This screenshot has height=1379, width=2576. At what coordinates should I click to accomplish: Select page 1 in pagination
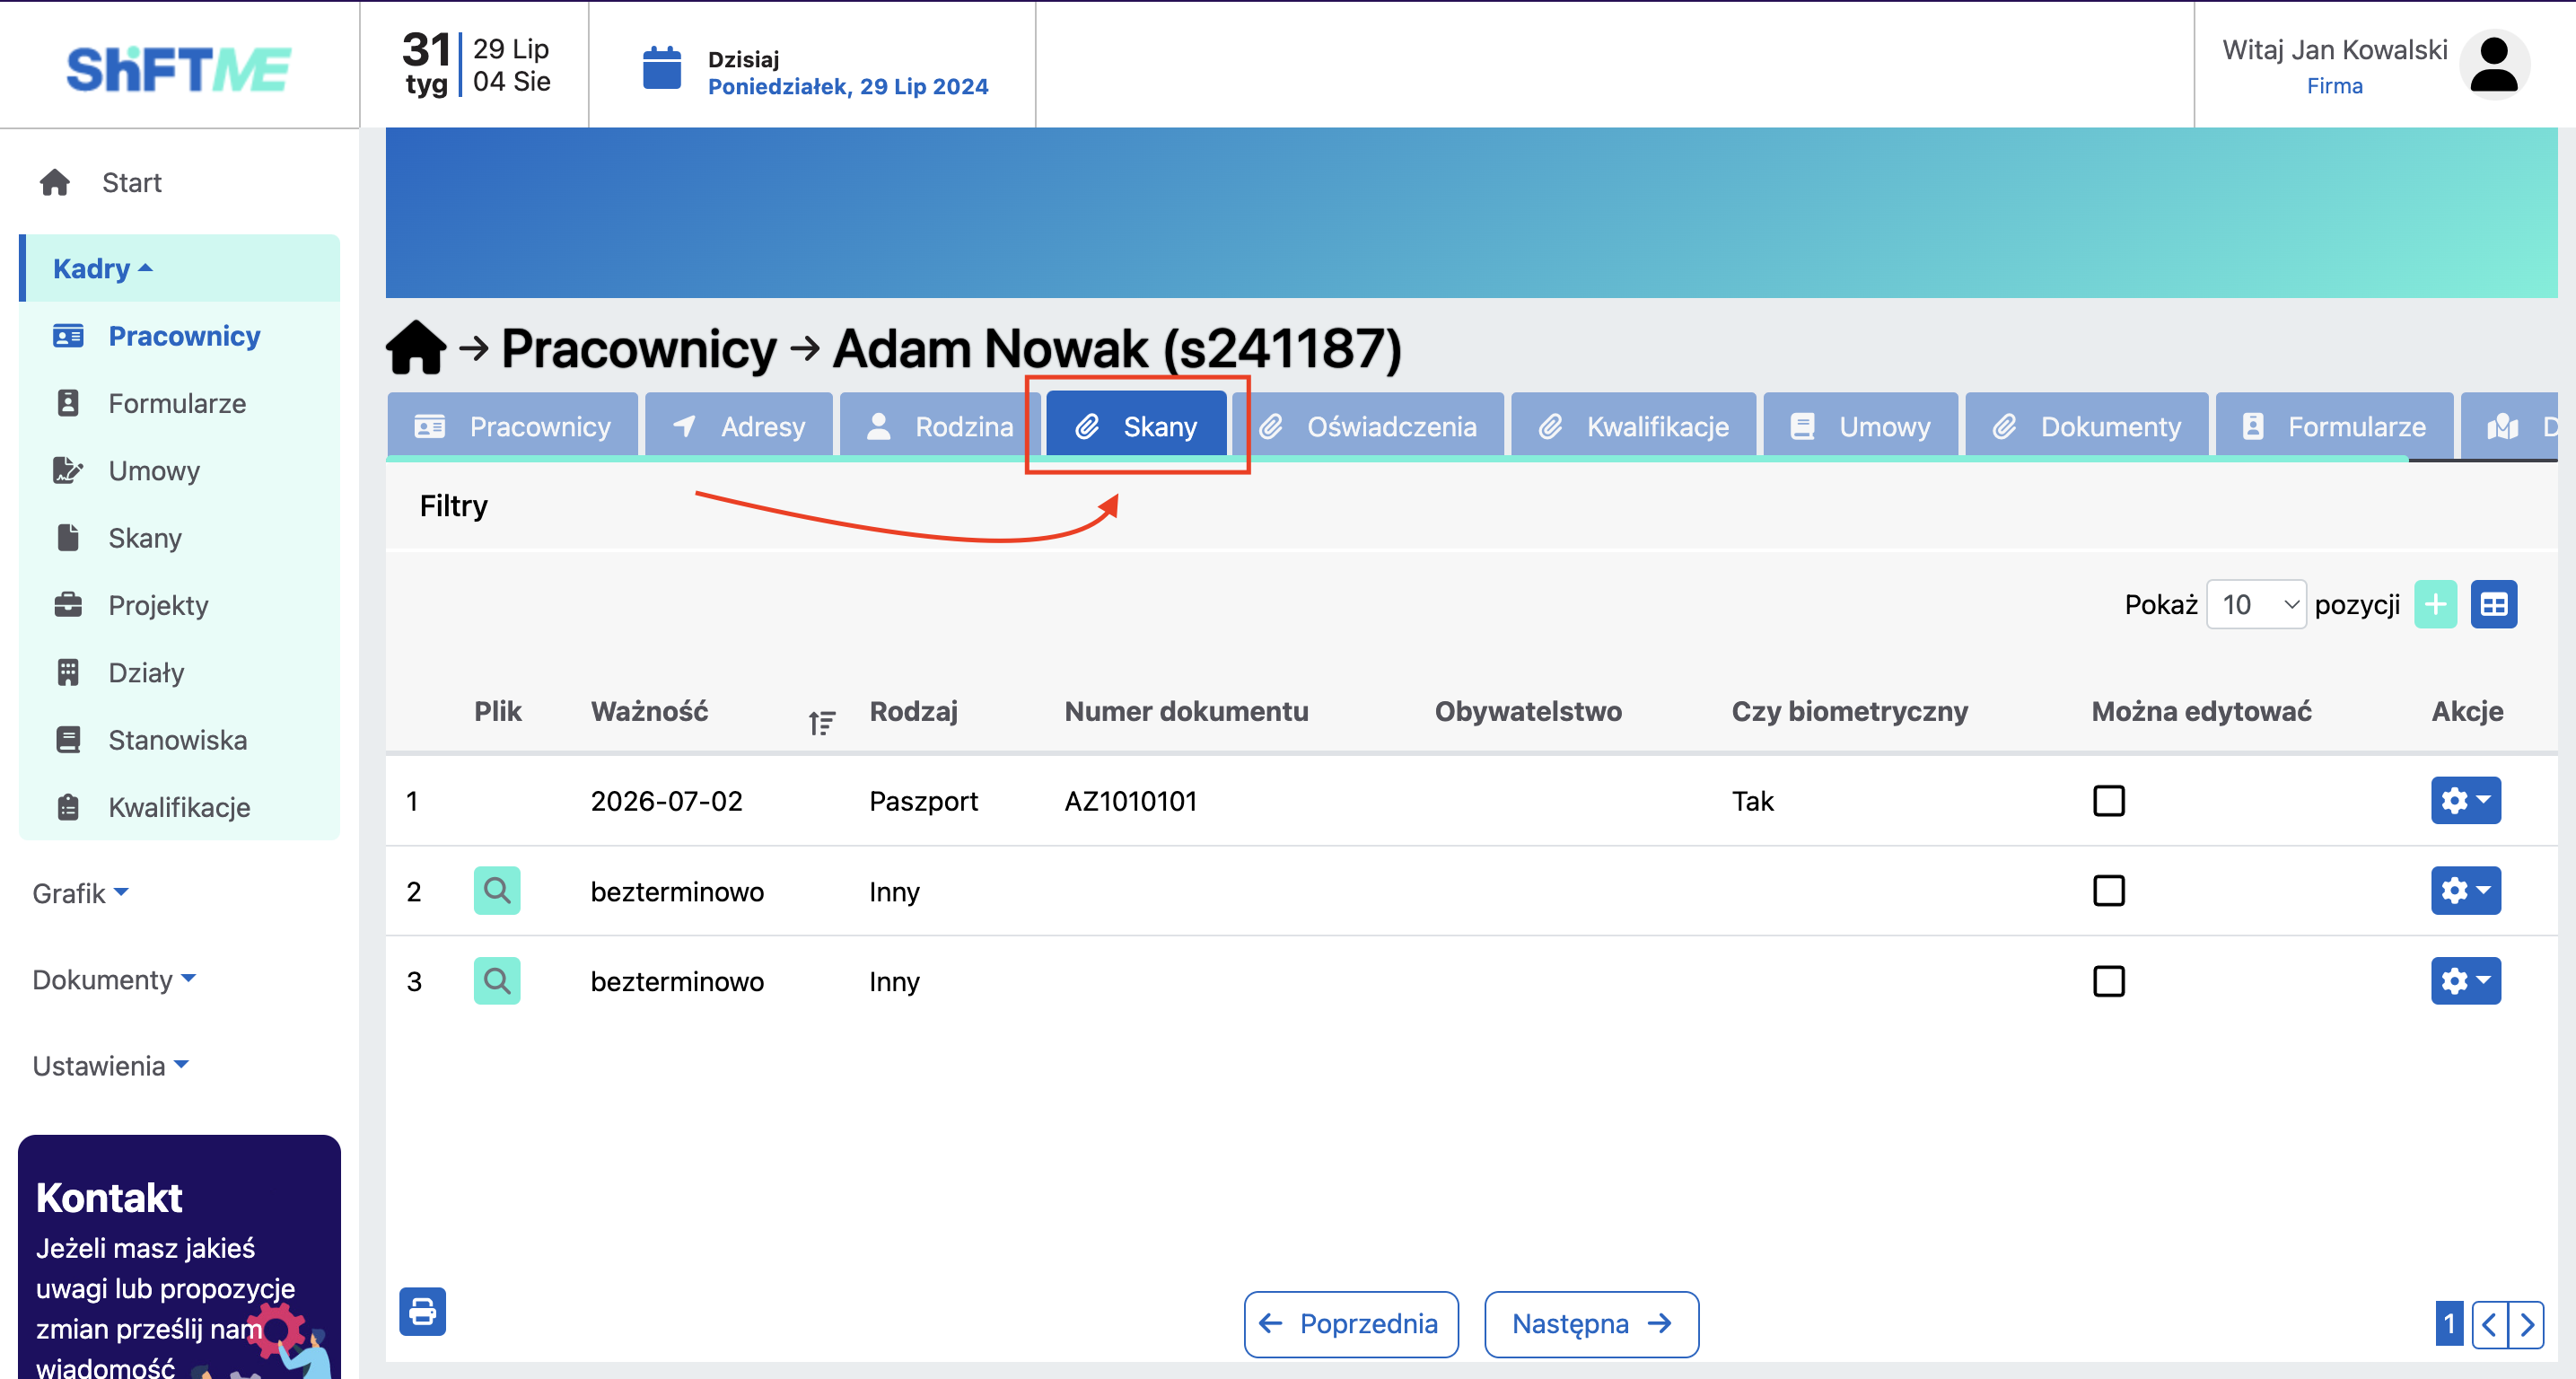coord(2449,1324)
